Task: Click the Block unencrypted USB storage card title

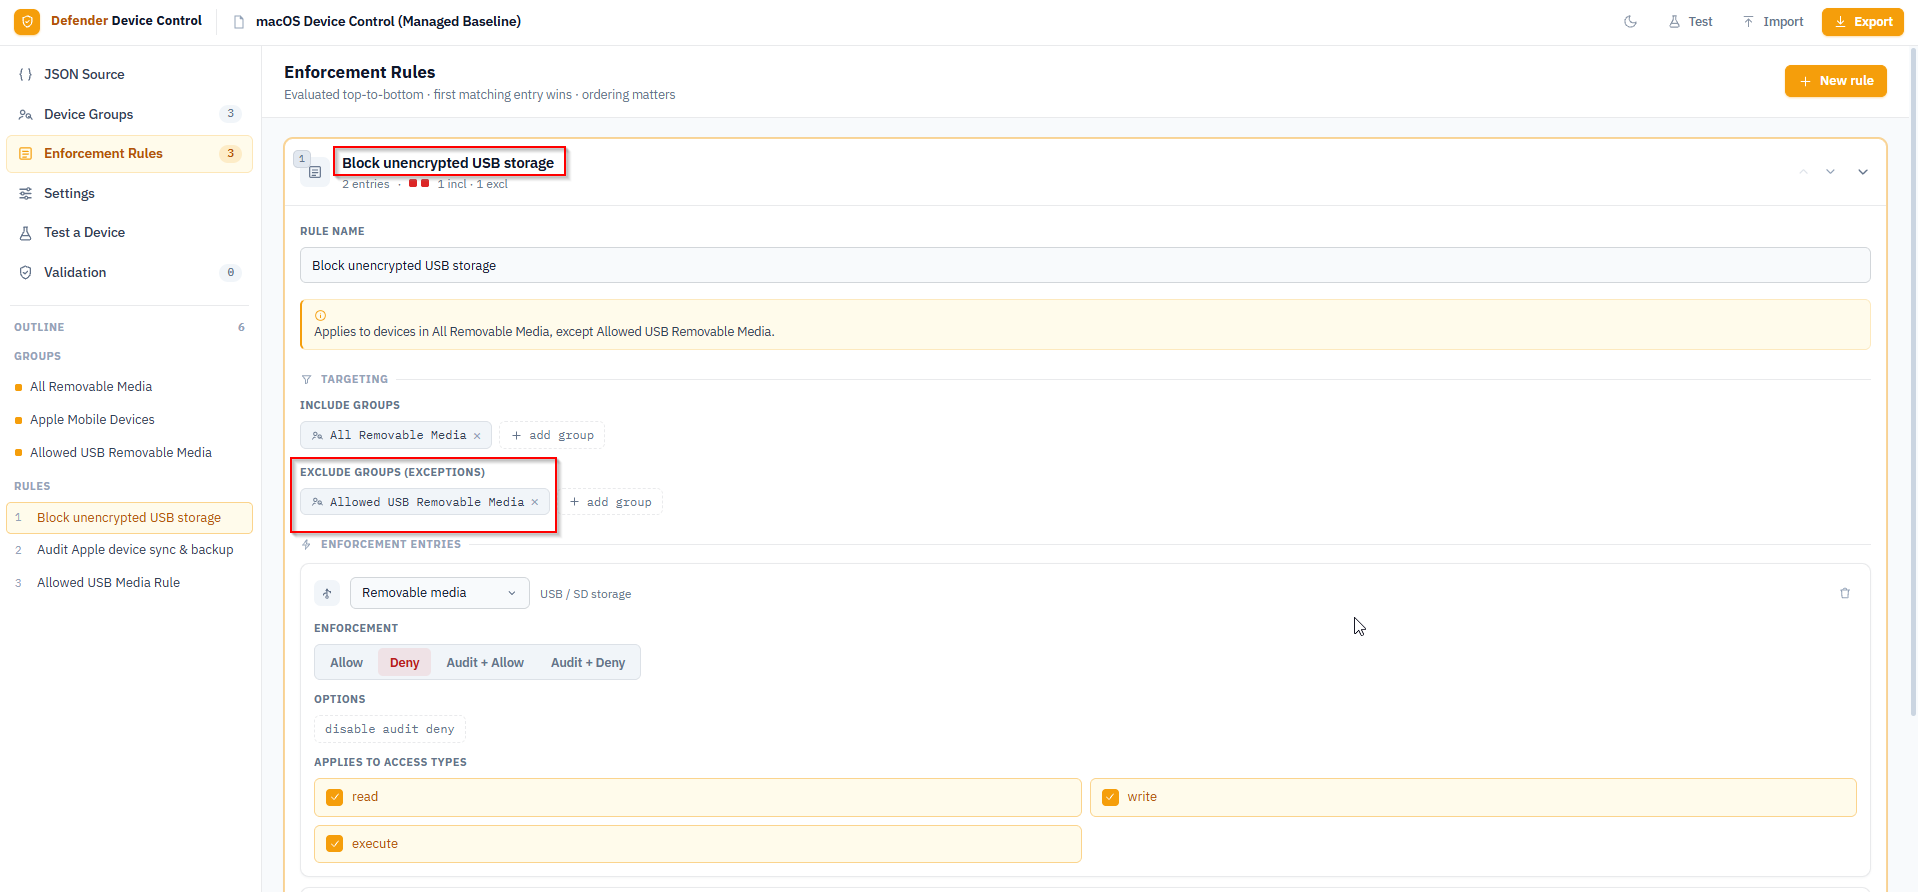Action: tap(448, 163)
